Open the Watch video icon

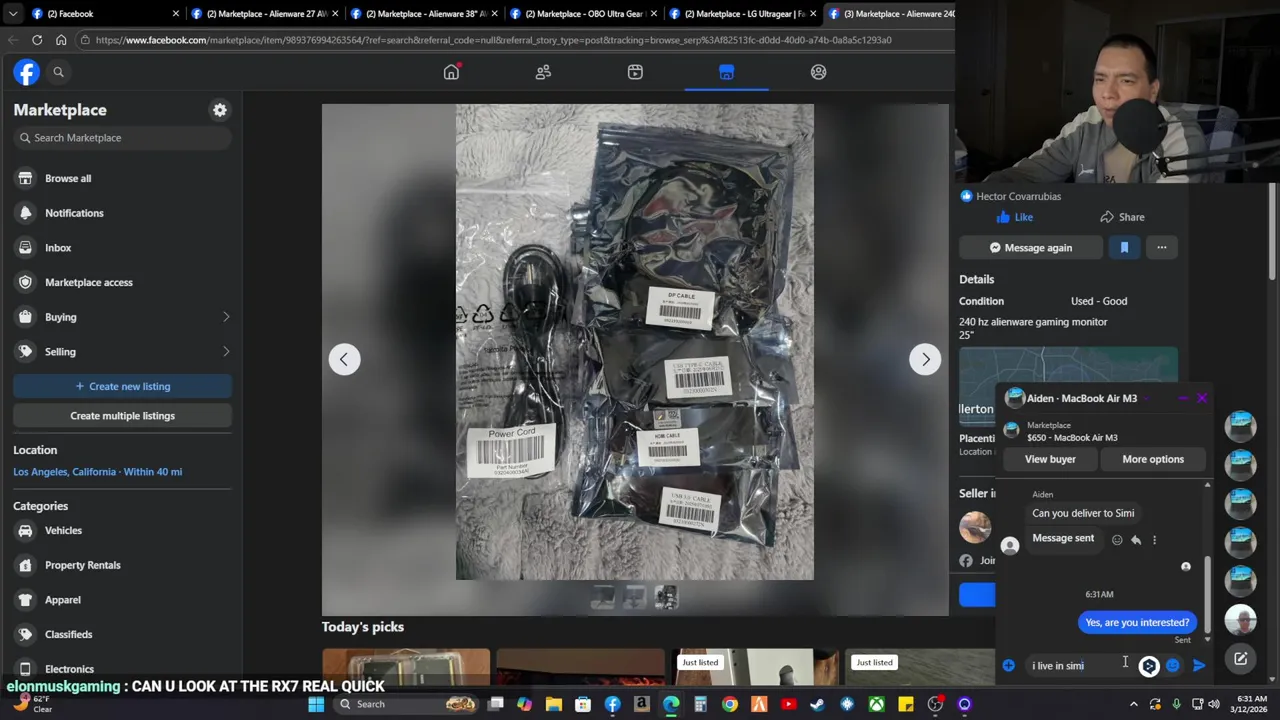tap(635, 72)
